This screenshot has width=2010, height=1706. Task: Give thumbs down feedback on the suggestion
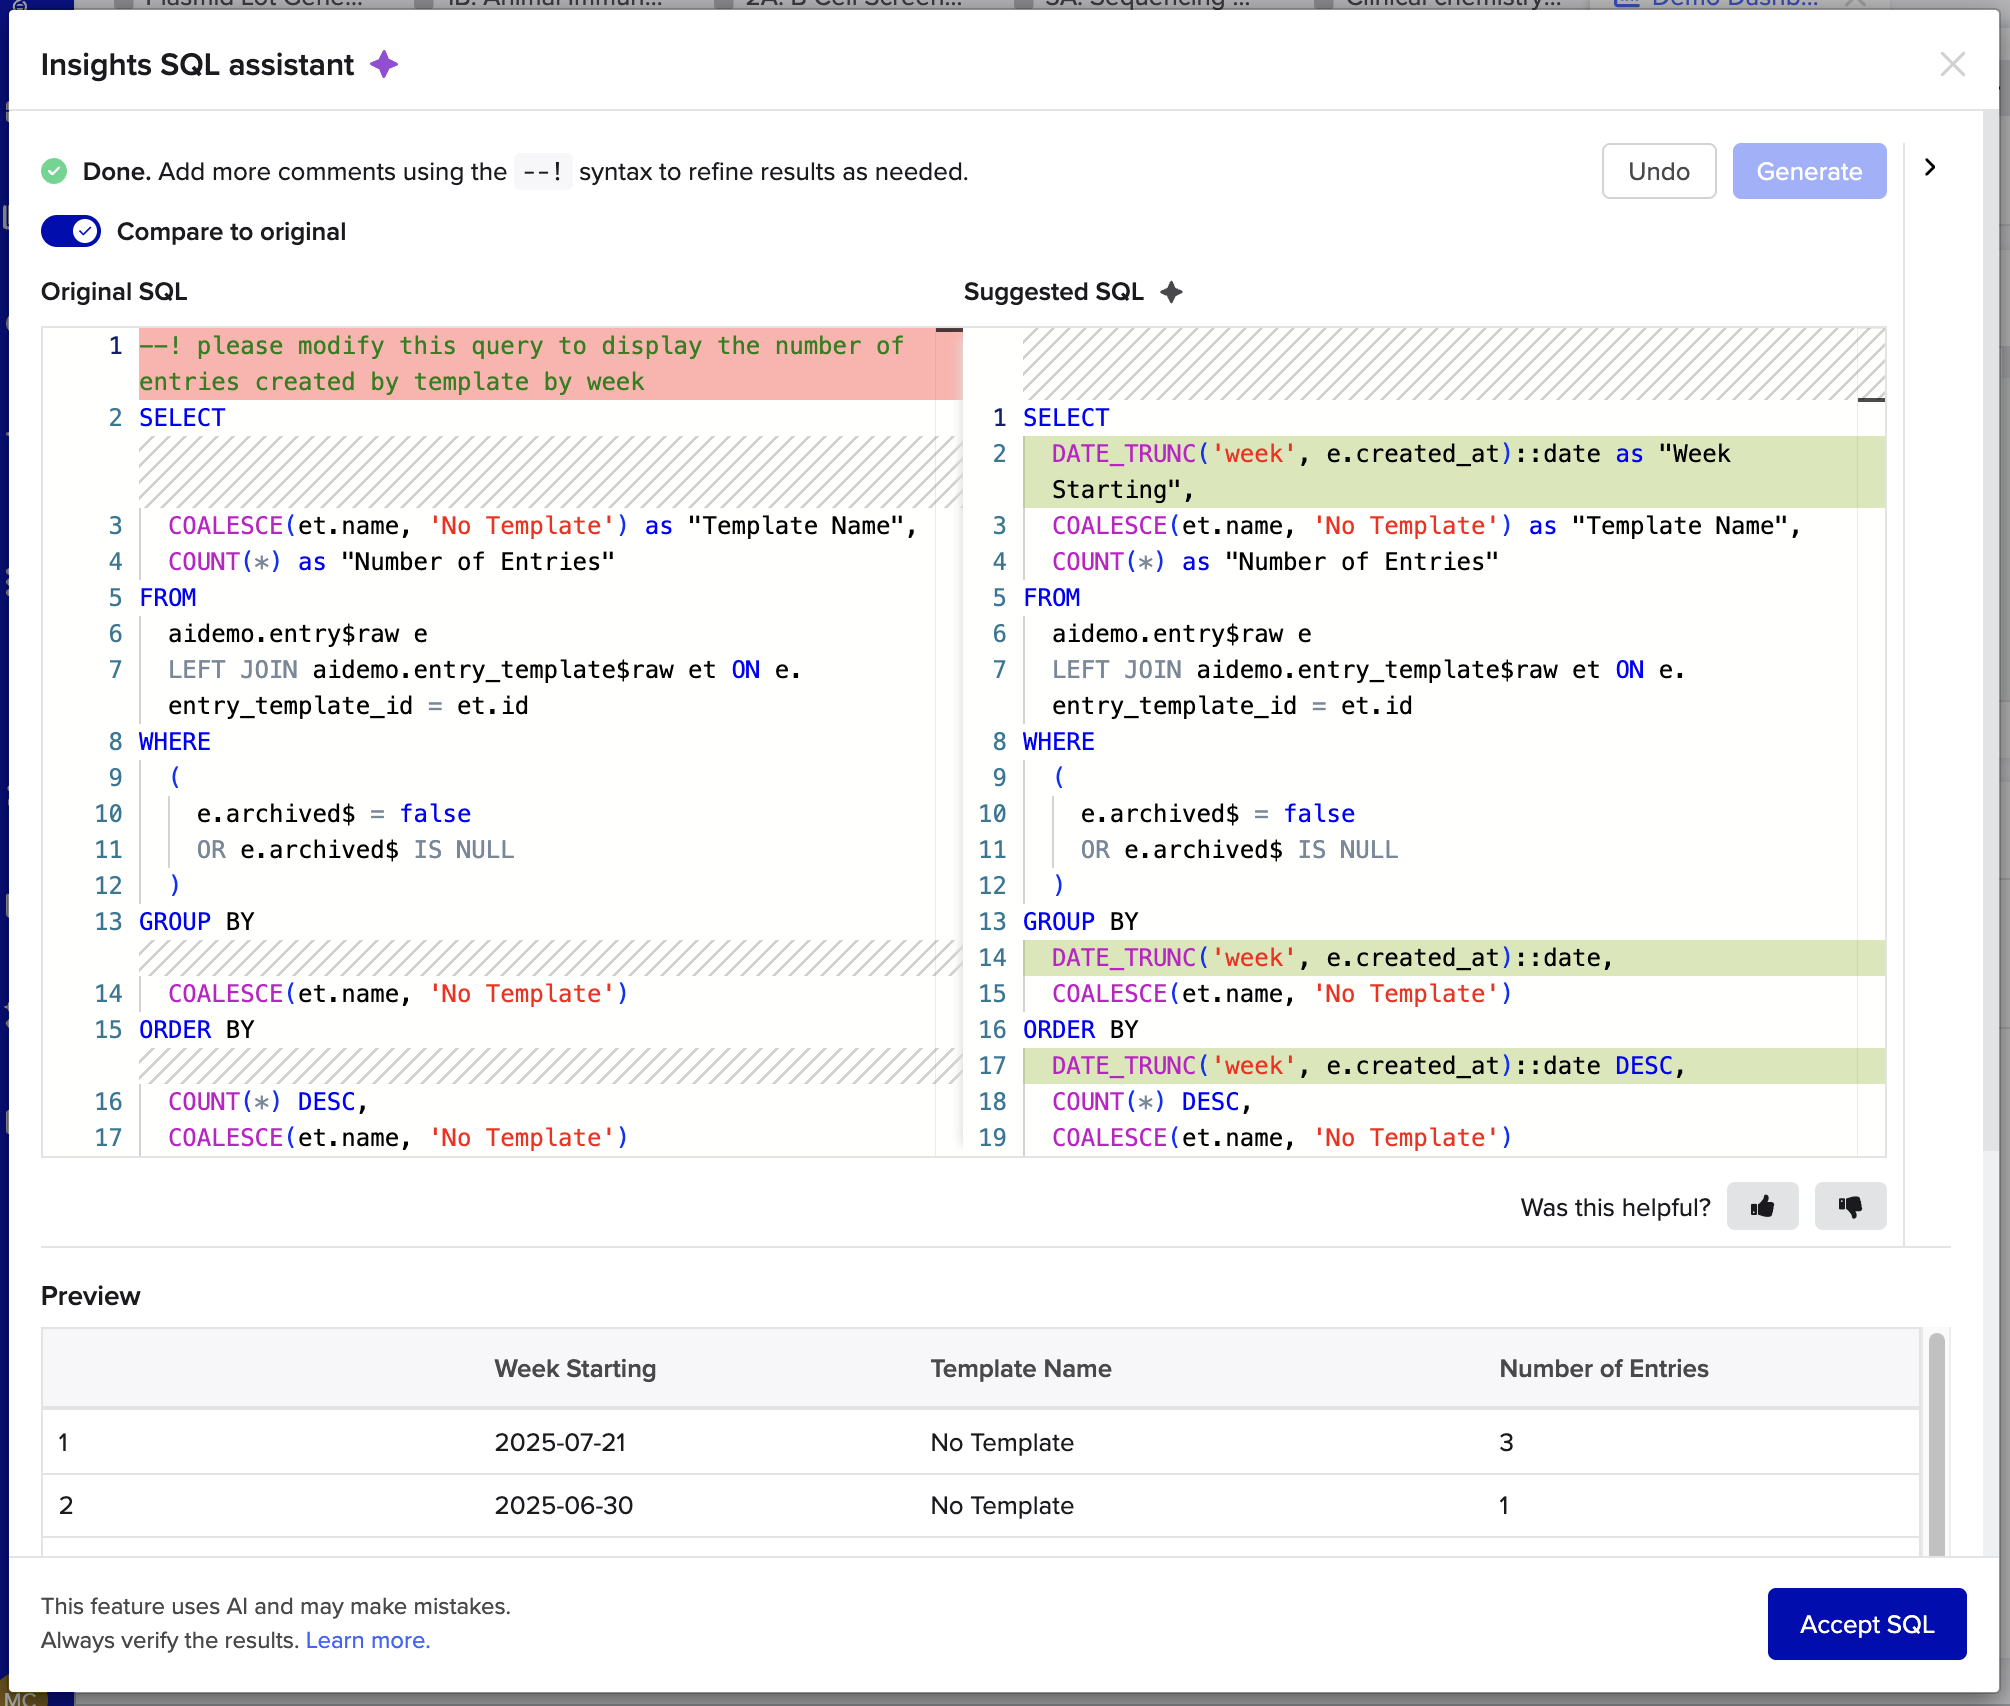point(1850,1207)
